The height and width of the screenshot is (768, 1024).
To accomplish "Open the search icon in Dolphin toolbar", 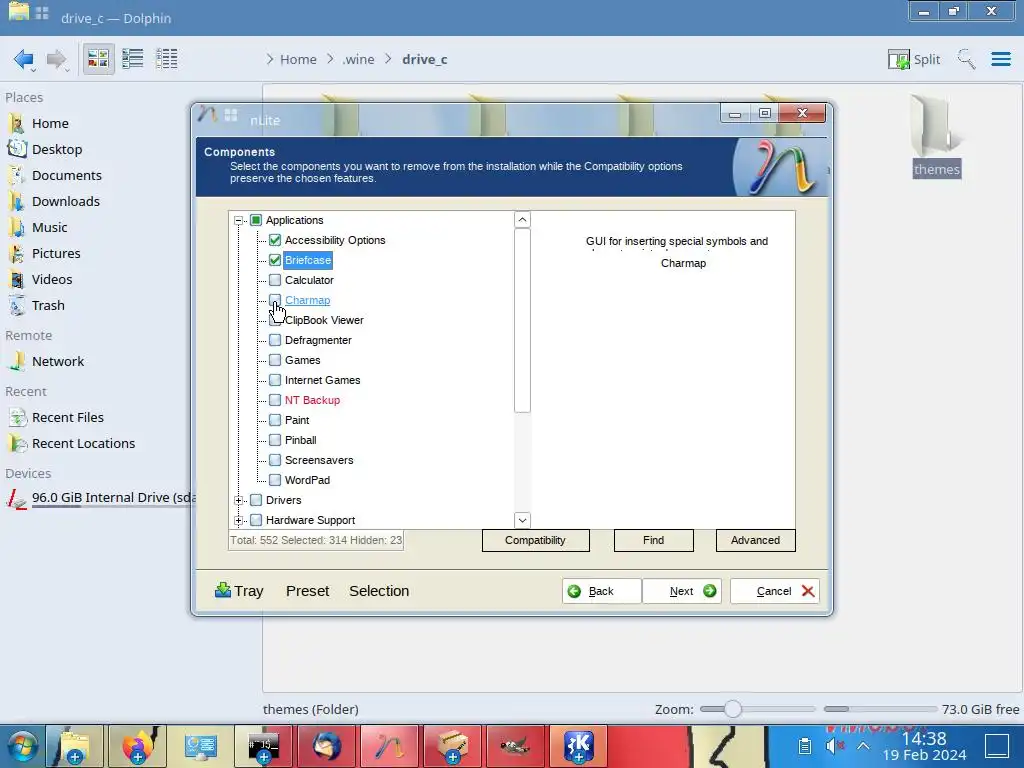I will point(966,59).
